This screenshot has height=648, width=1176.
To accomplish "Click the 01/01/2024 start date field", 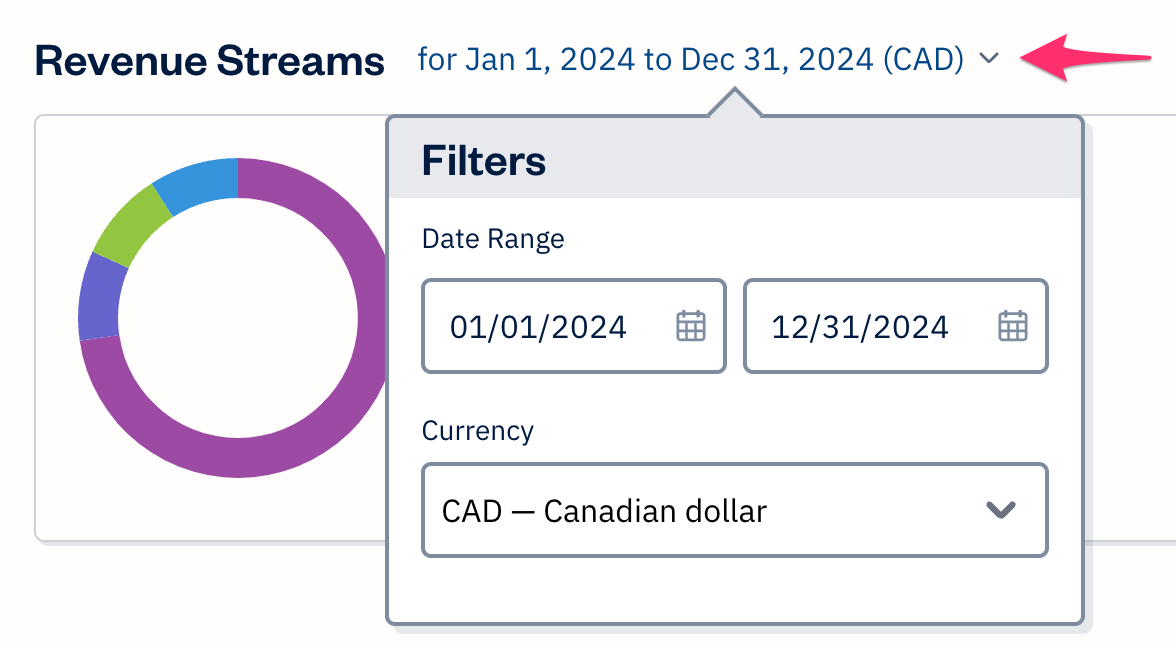I will click(540, 326).
